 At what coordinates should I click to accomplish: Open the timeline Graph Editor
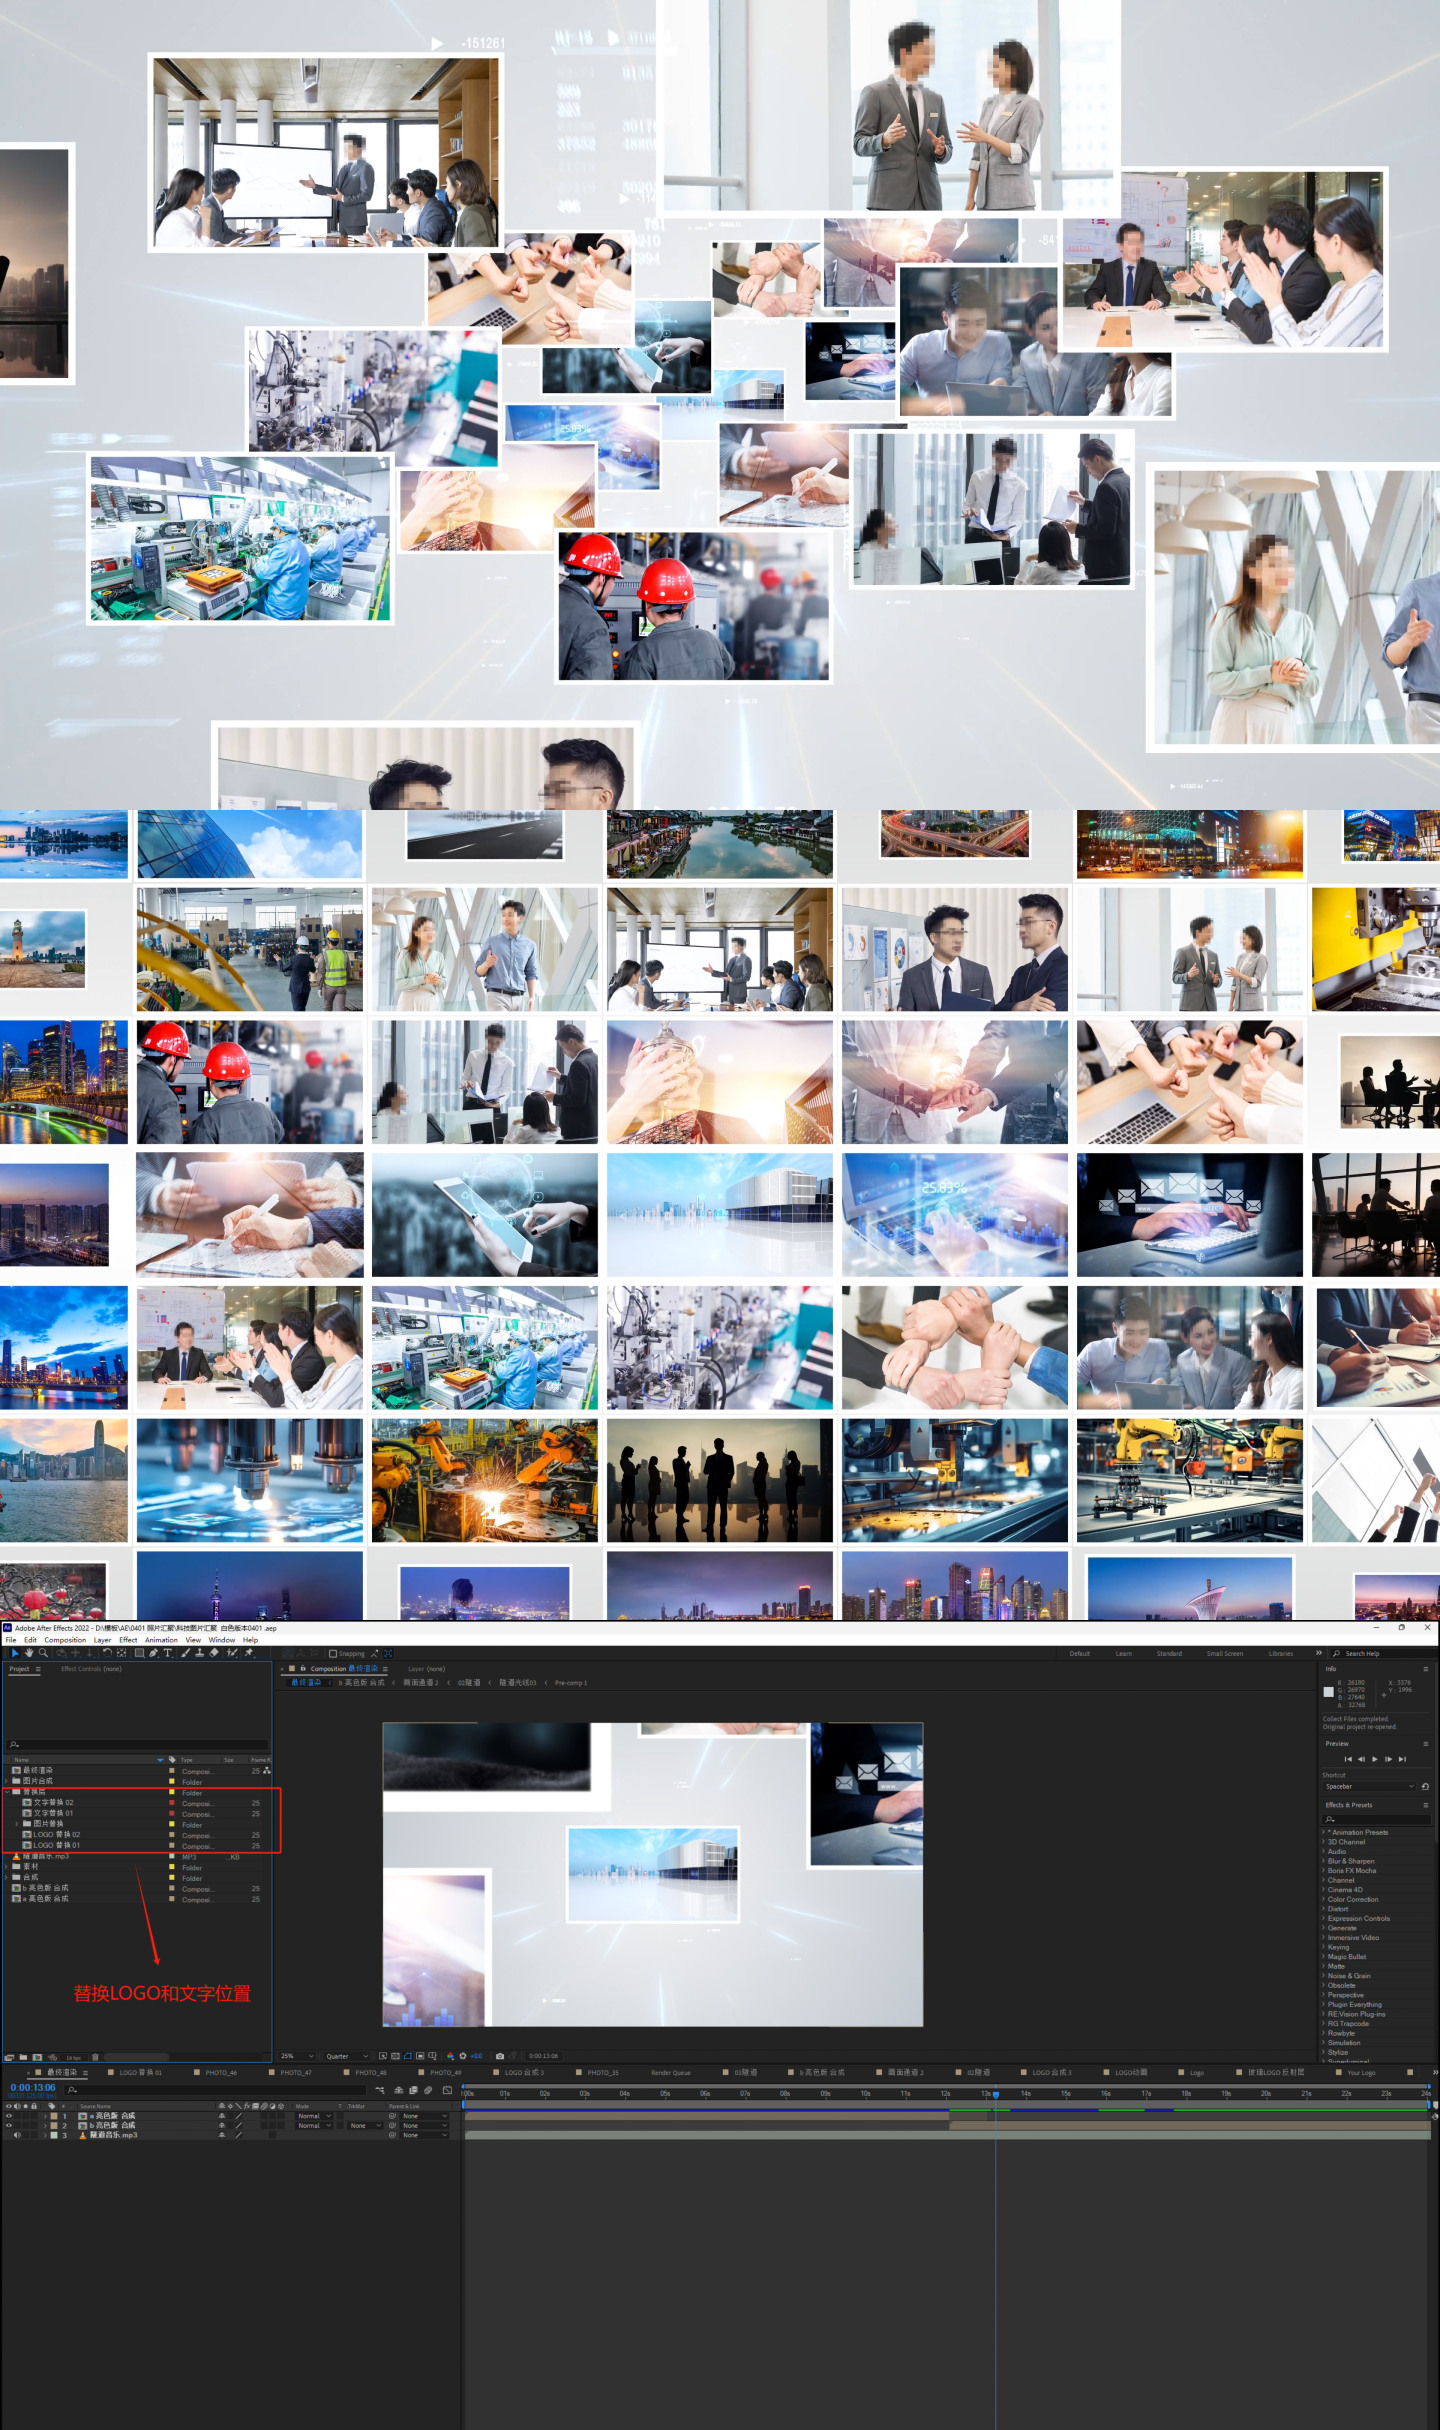pyautogui.click(x=447, y=2090)
